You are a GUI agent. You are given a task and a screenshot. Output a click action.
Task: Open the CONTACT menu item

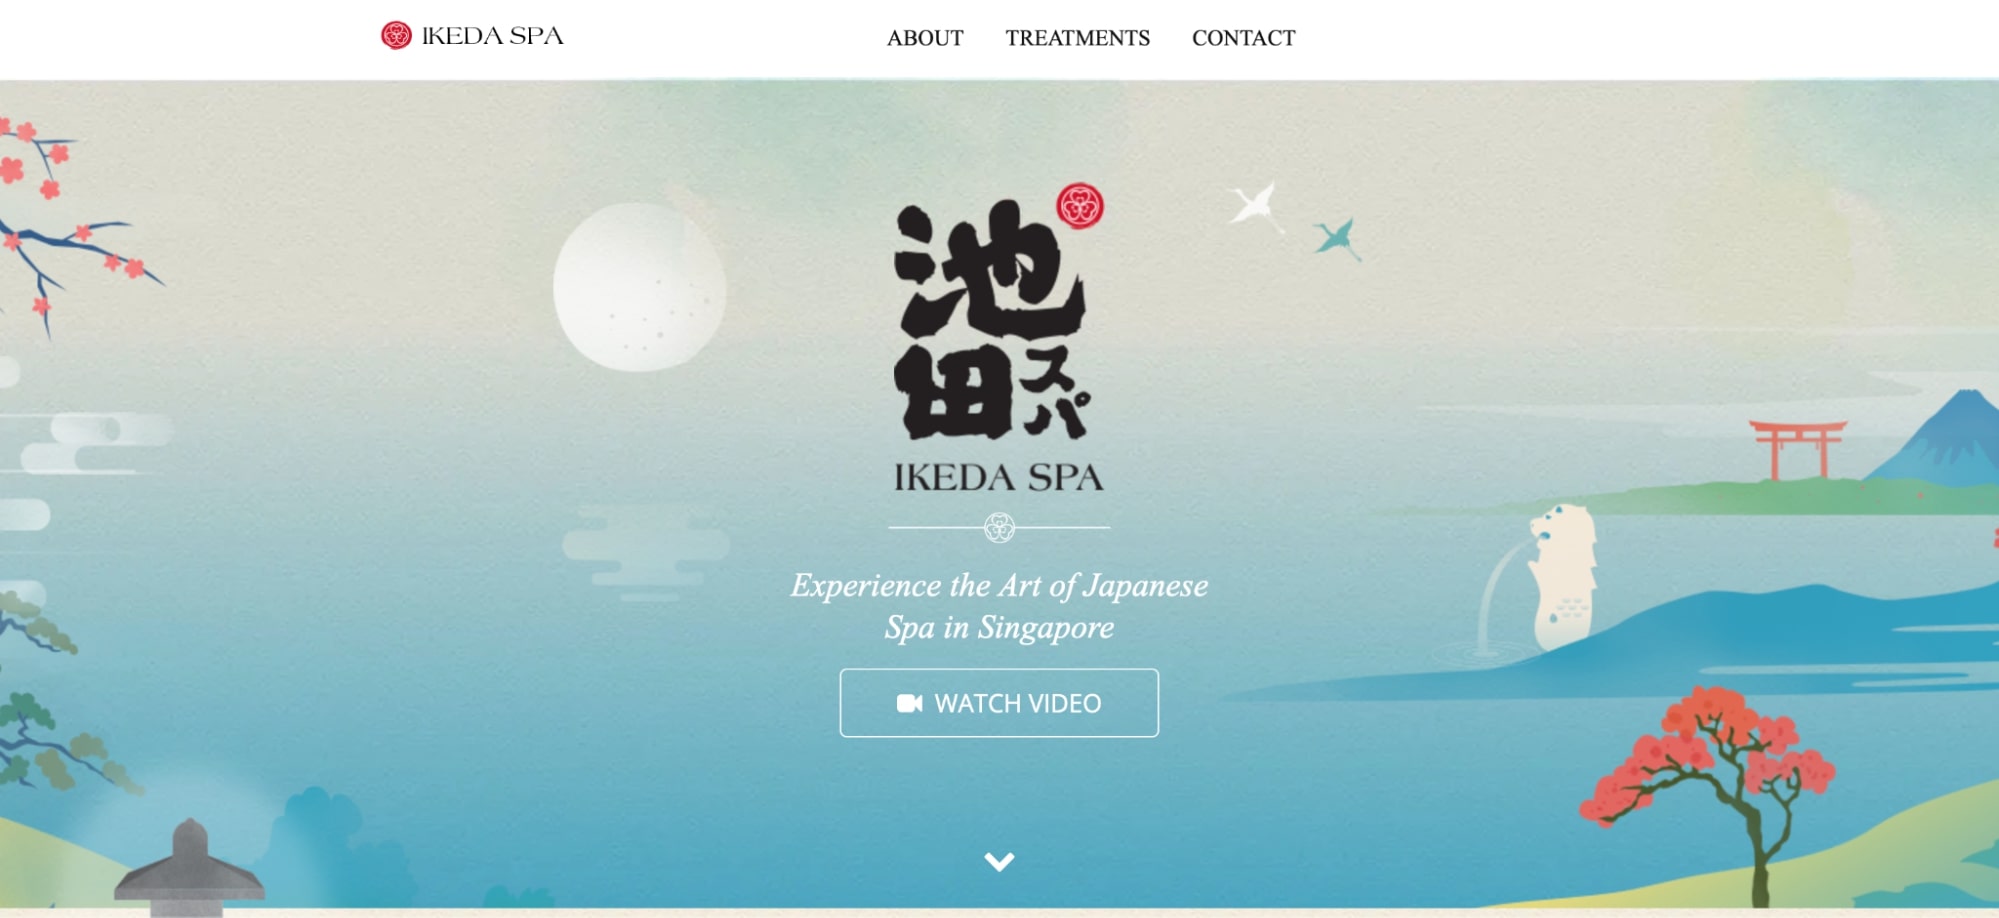(1243, 38)
